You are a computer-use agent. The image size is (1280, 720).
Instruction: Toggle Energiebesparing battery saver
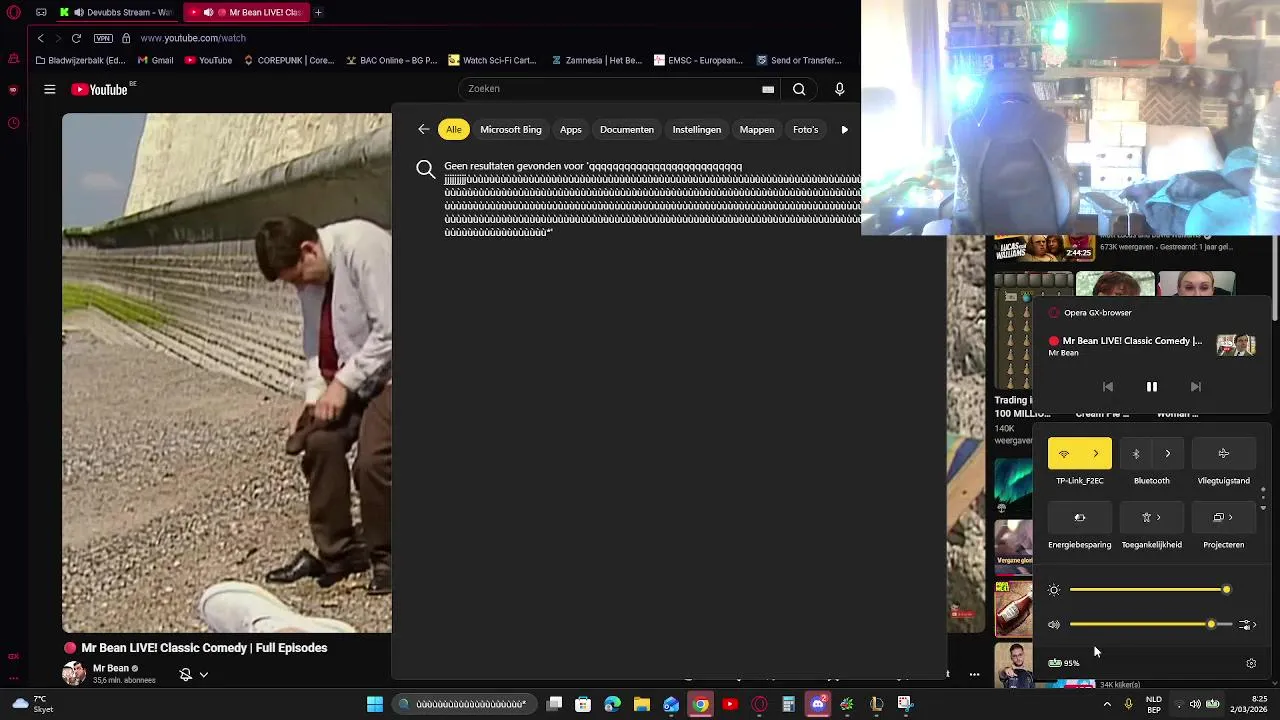[x=1079, y=518]
